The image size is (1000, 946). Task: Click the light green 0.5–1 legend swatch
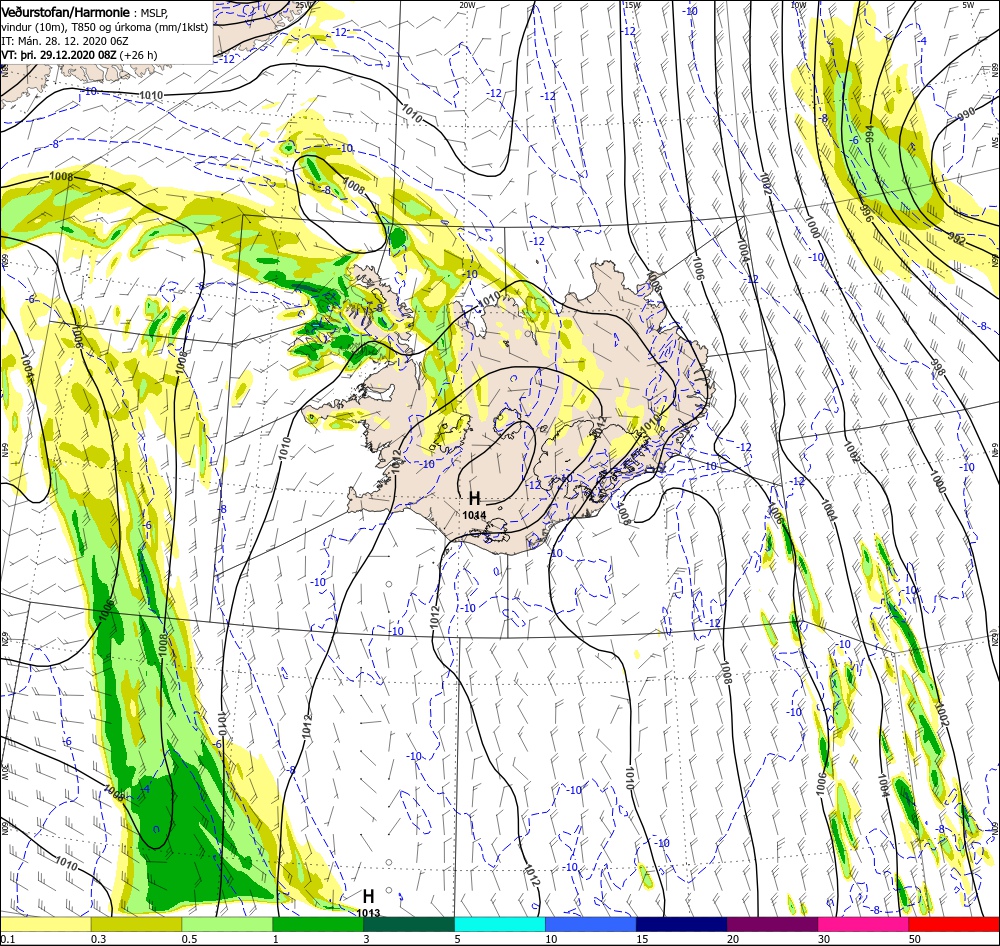(227, 923)
